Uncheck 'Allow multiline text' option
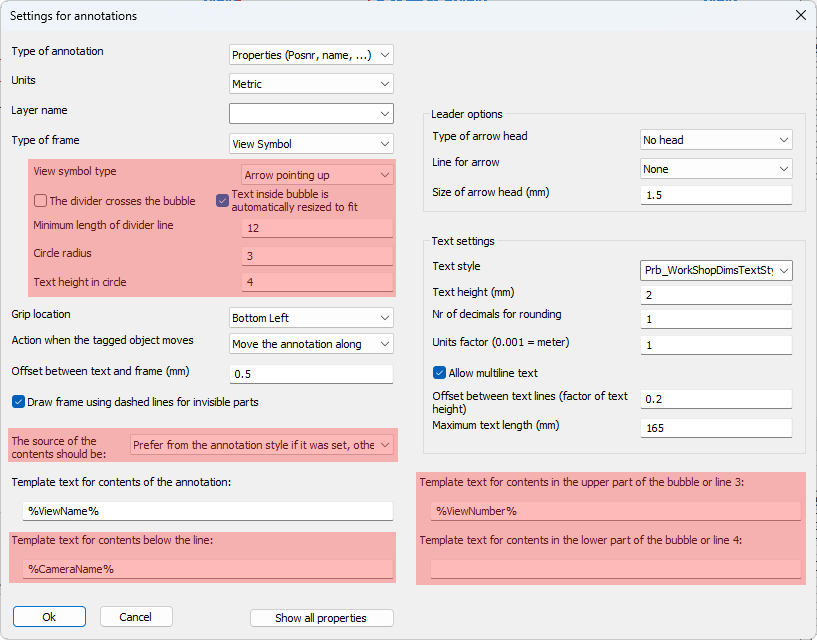Viewport: 817px width, 640px height. point(439,373)
